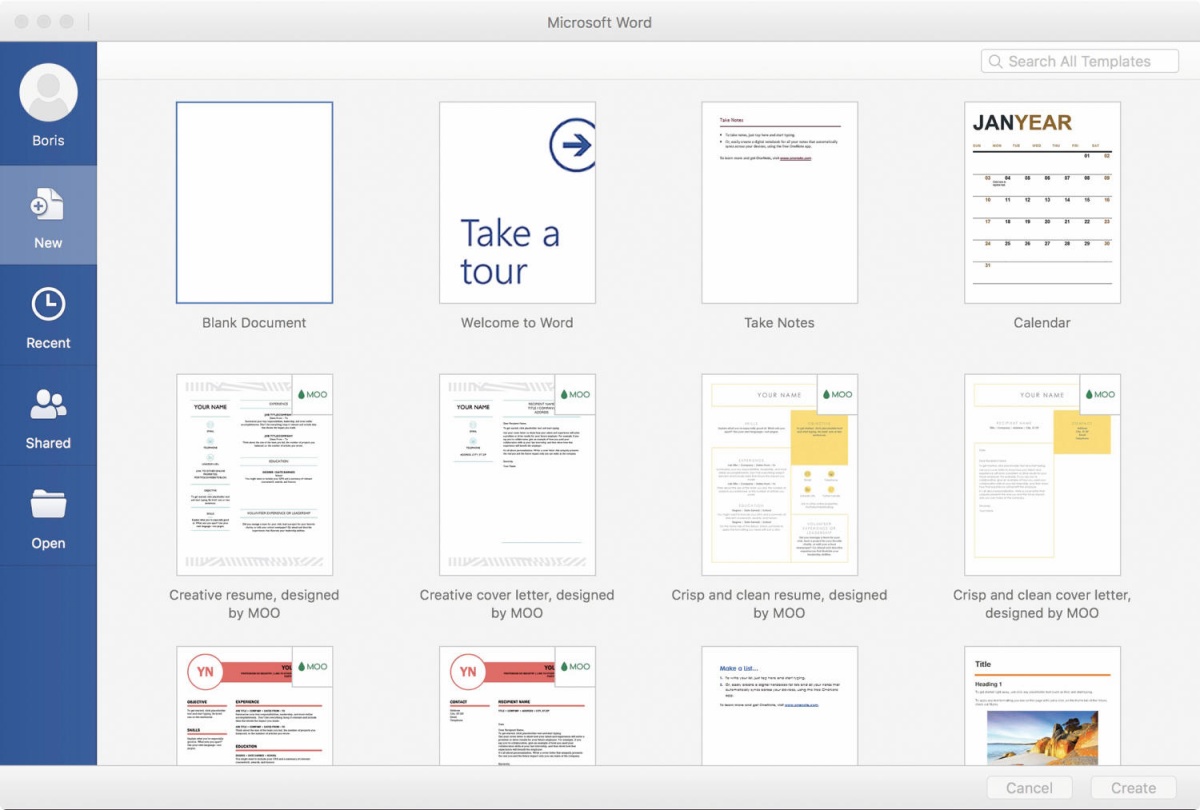Click the arrow circle on Take a tour

[x=574, y=146]
